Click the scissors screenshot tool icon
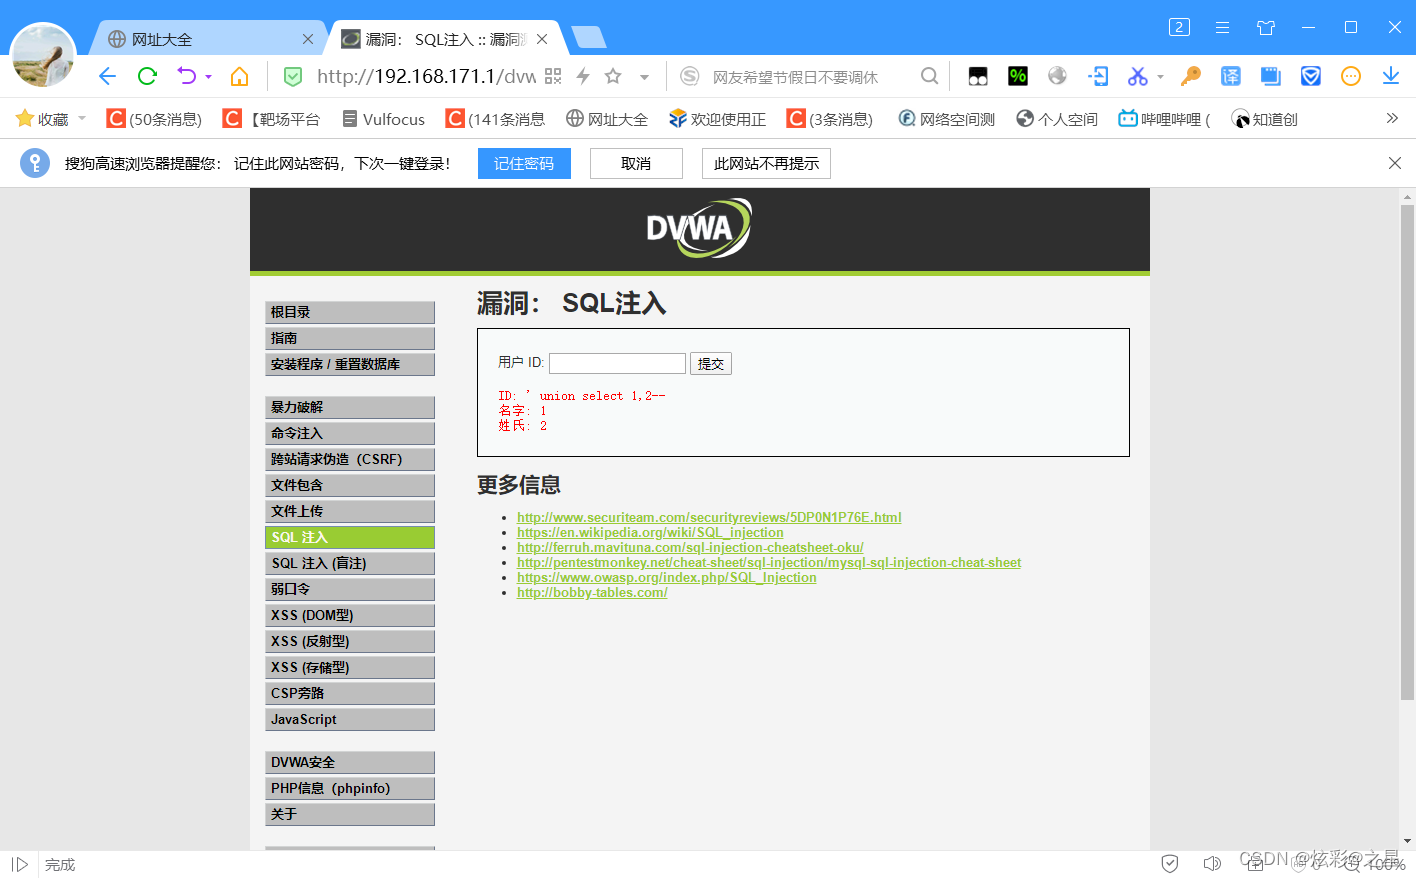Screen dimensions: 1416x878 pos(1138,76)
